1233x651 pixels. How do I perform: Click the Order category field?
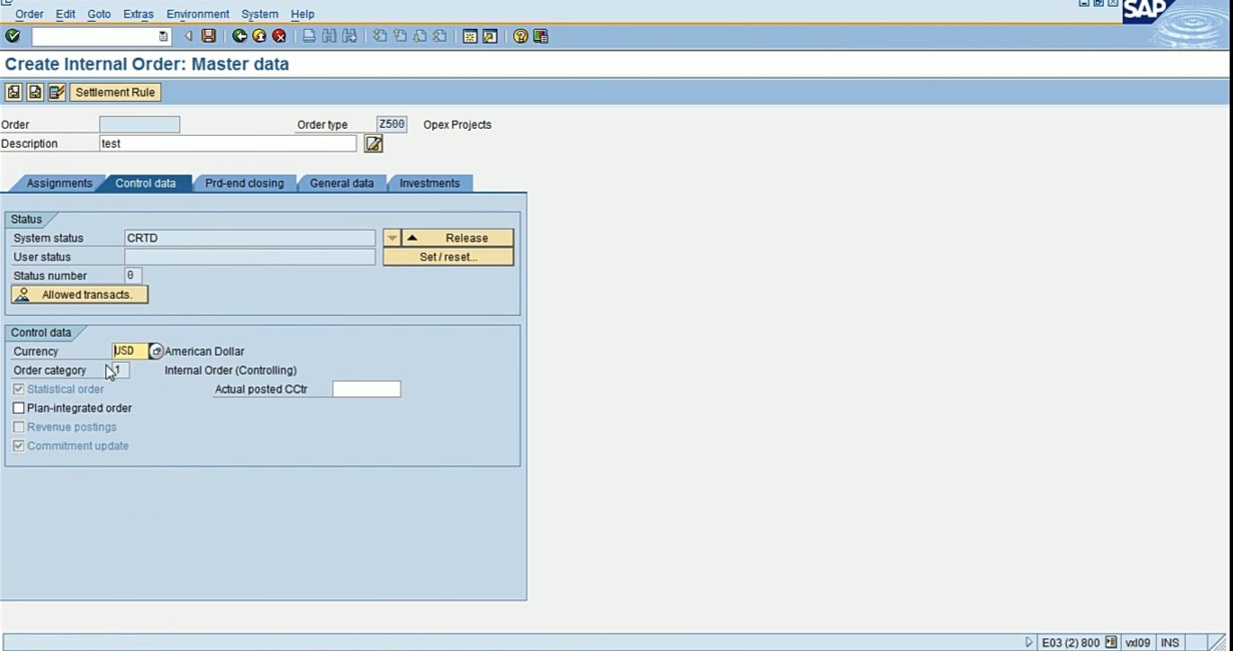coord(120,370)
